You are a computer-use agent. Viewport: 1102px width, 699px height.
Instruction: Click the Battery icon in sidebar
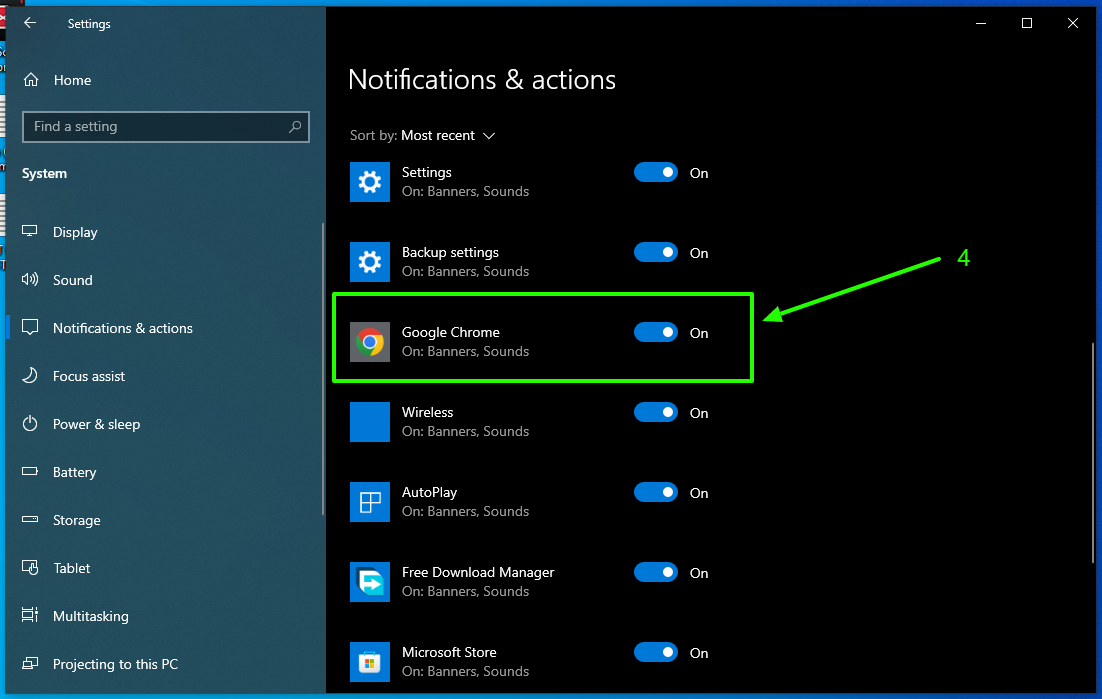[x=30, y=471]
